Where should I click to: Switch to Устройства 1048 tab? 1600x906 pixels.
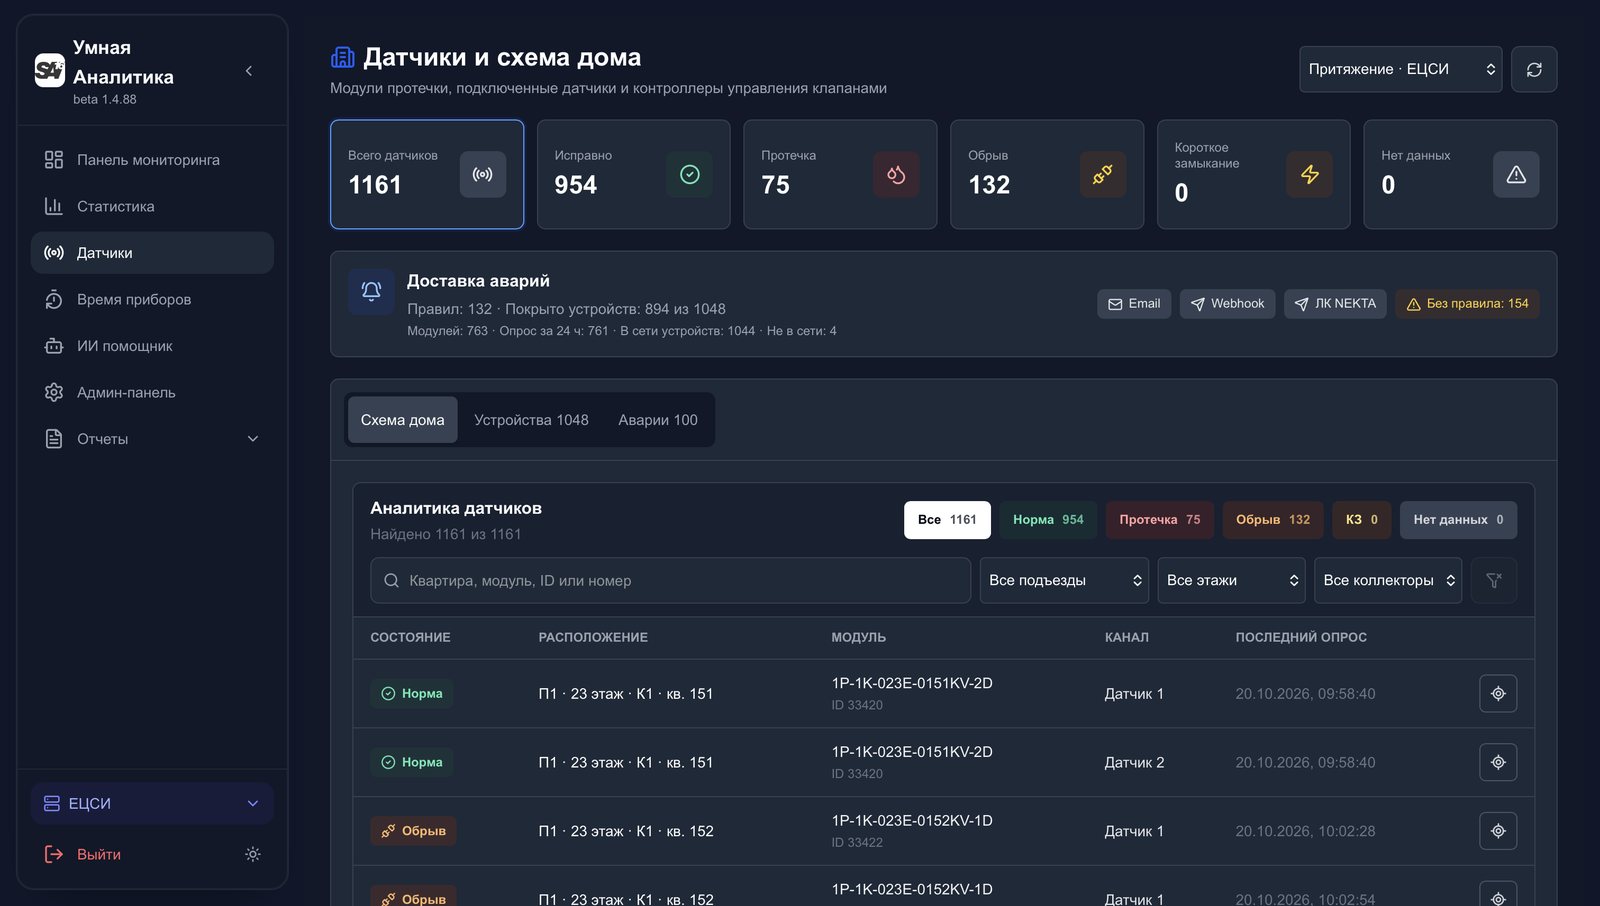click(531, 420)
